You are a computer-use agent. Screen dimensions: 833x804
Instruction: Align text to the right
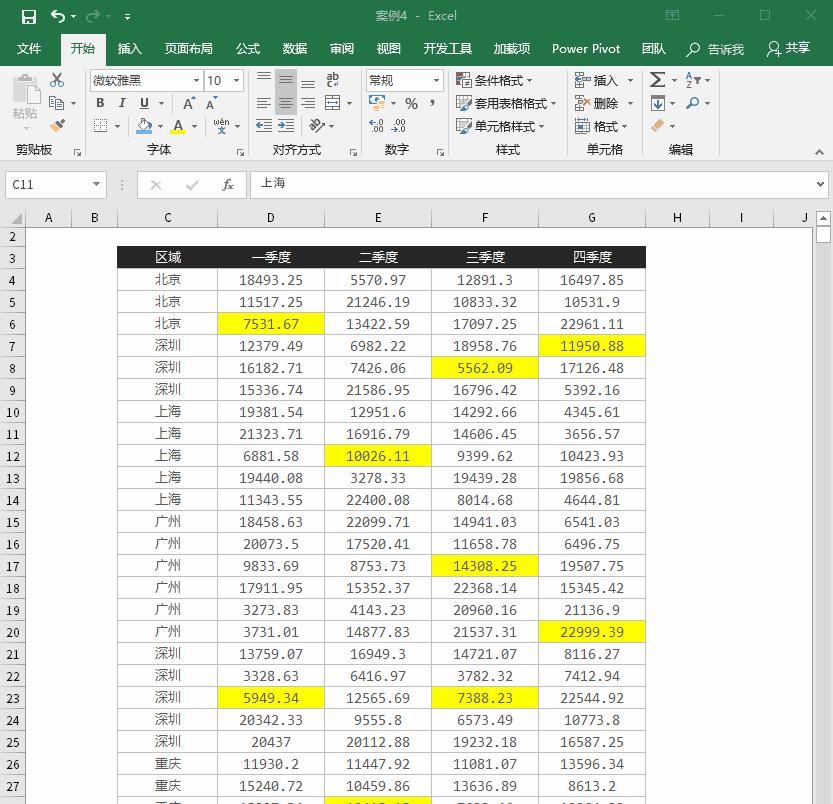coord(308,103)
